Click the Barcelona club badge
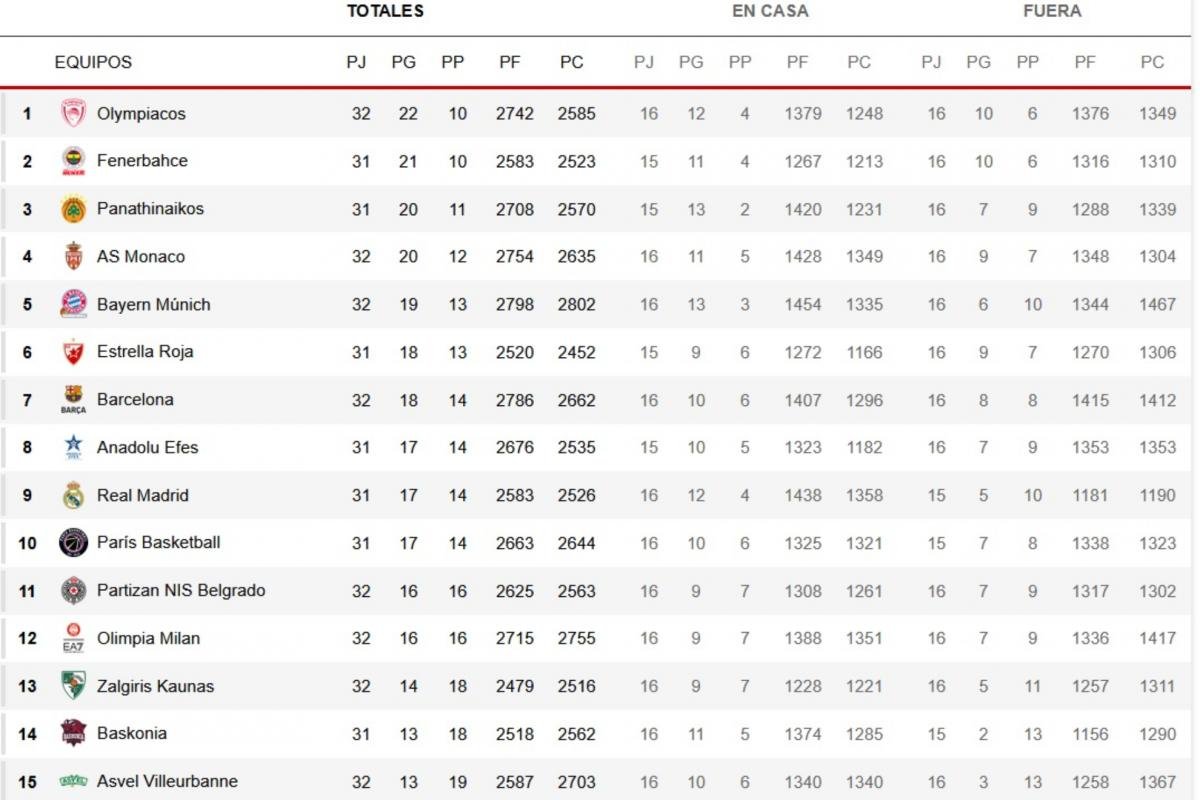Viewport: 1200px width, 800px height. click(73, 400)
